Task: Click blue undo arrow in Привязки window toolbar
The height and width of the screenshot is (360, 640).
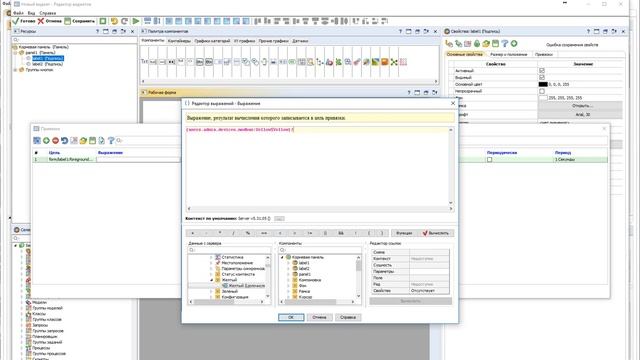Action: pos(64,140)
